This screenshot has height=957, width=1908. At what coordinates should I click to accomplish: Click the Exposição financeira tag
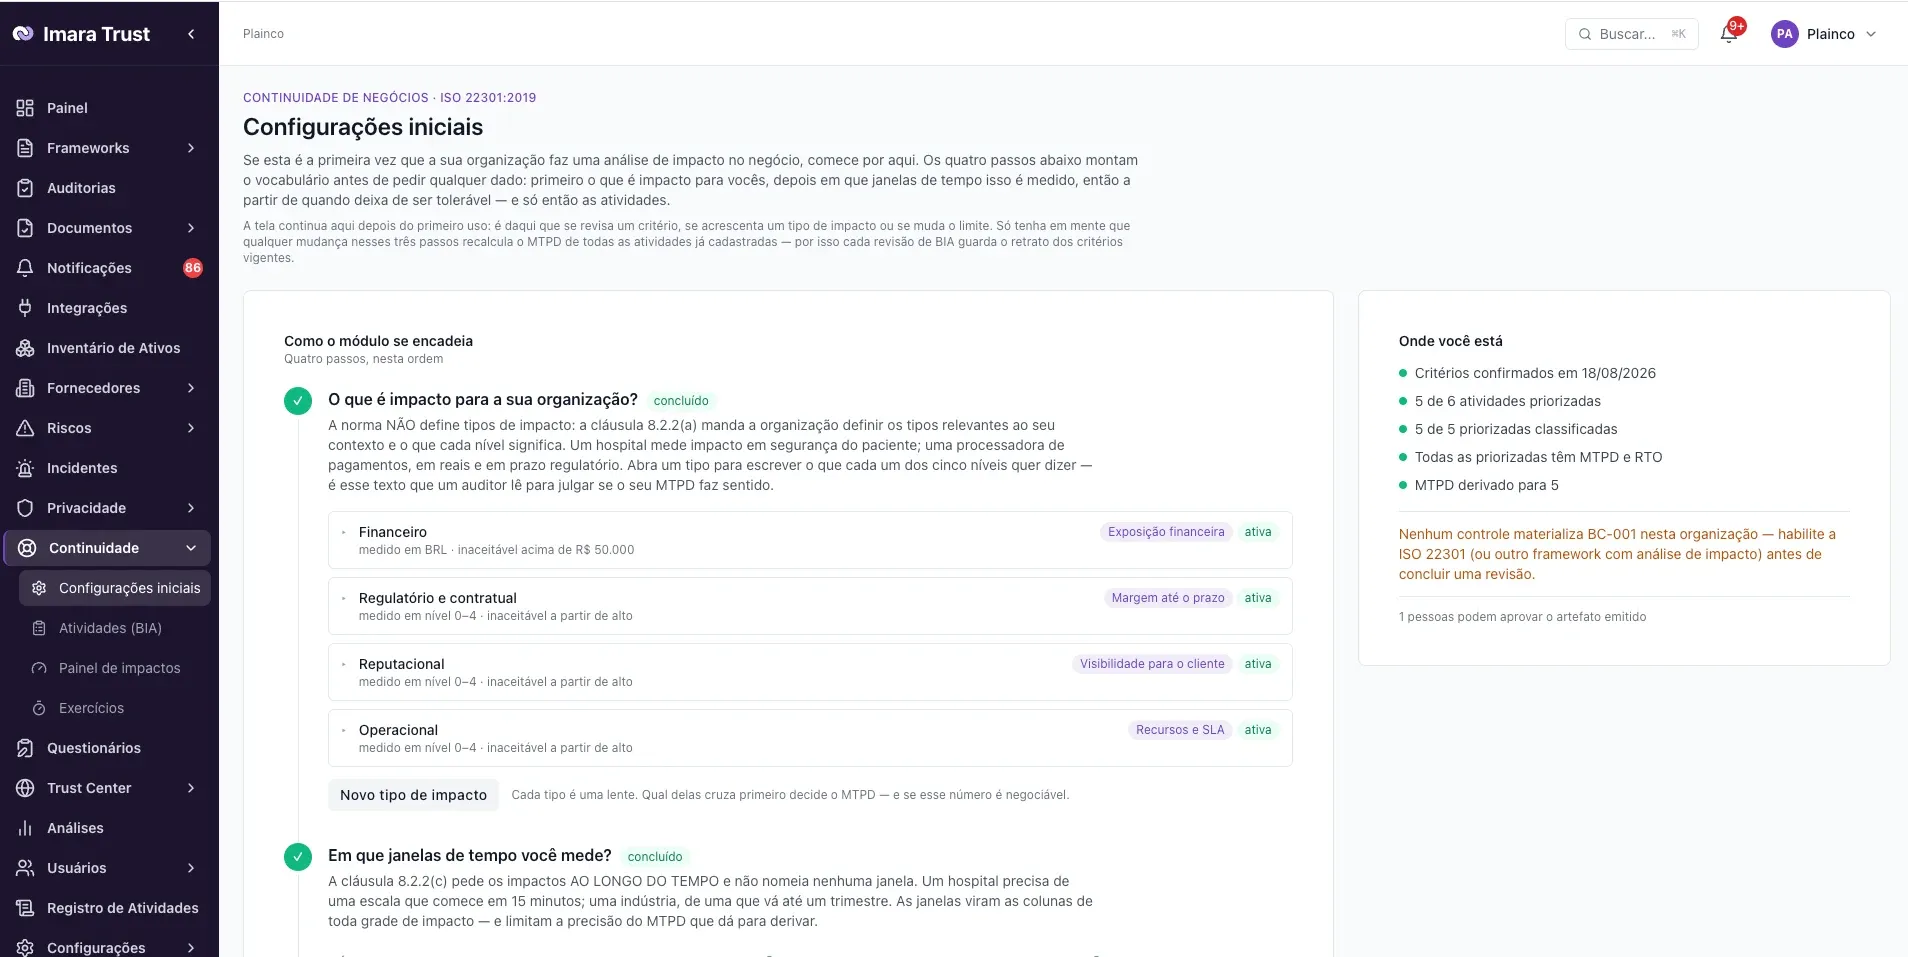[x=1166, y=532]
